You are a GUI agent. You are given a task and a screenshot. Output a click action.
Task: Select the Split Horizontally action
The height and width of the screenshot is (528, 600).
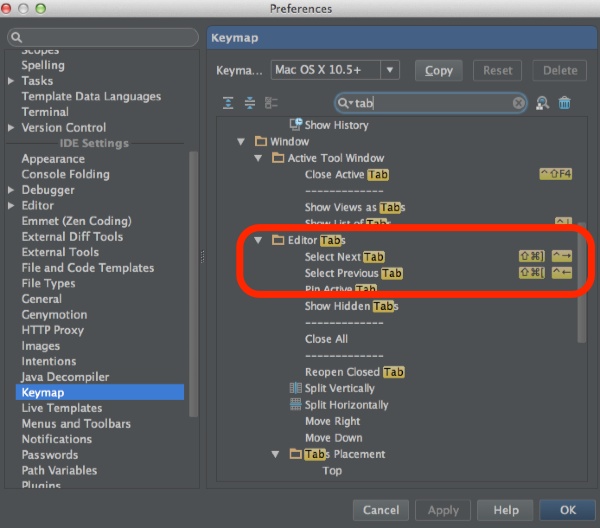pos(346,405)
